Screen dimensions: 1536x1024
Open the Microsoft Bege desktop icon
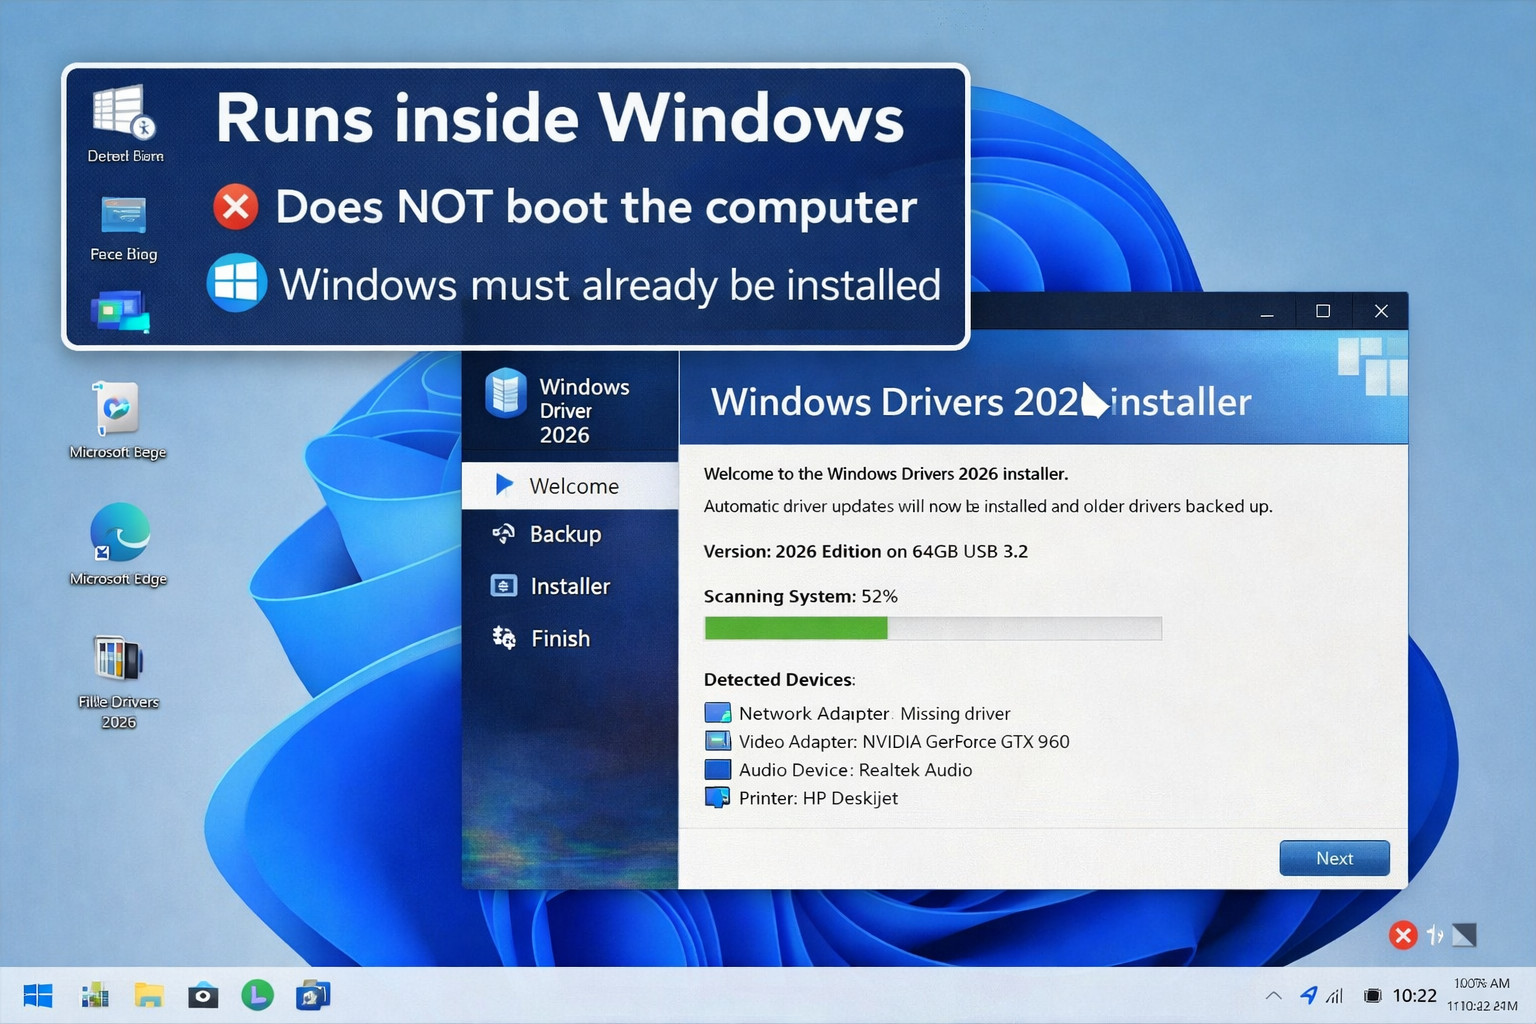coord(118,421)
